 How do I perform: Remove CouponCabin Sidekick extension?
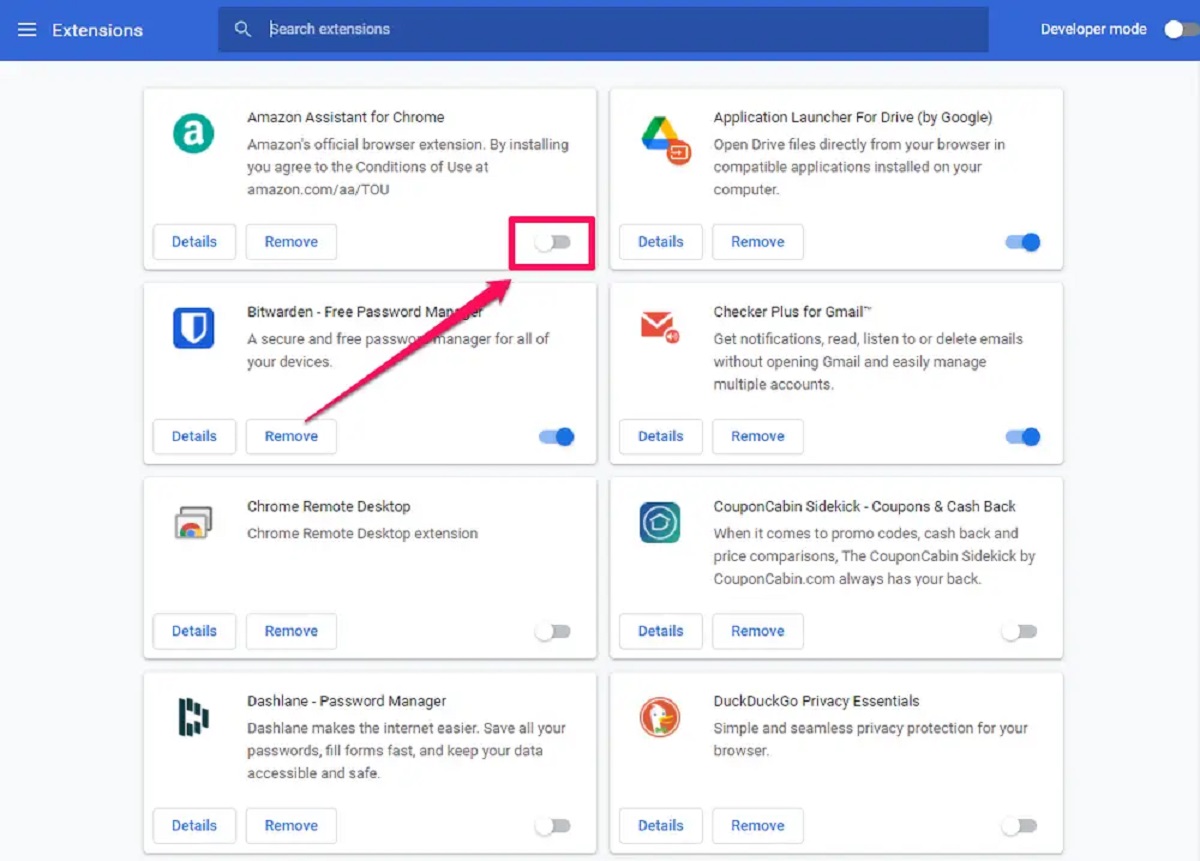[x=758, y=632]
